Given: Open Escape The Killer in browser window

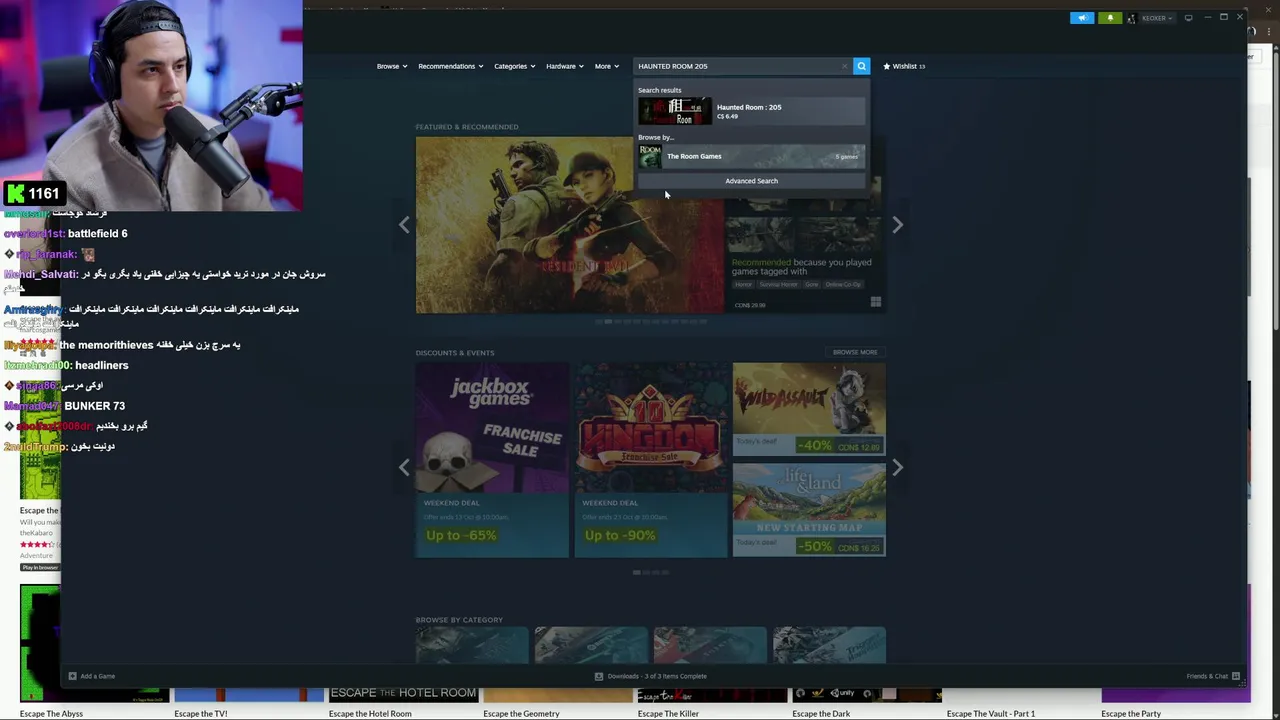Looking at the screenshot, I should click(x=668, y=713).
